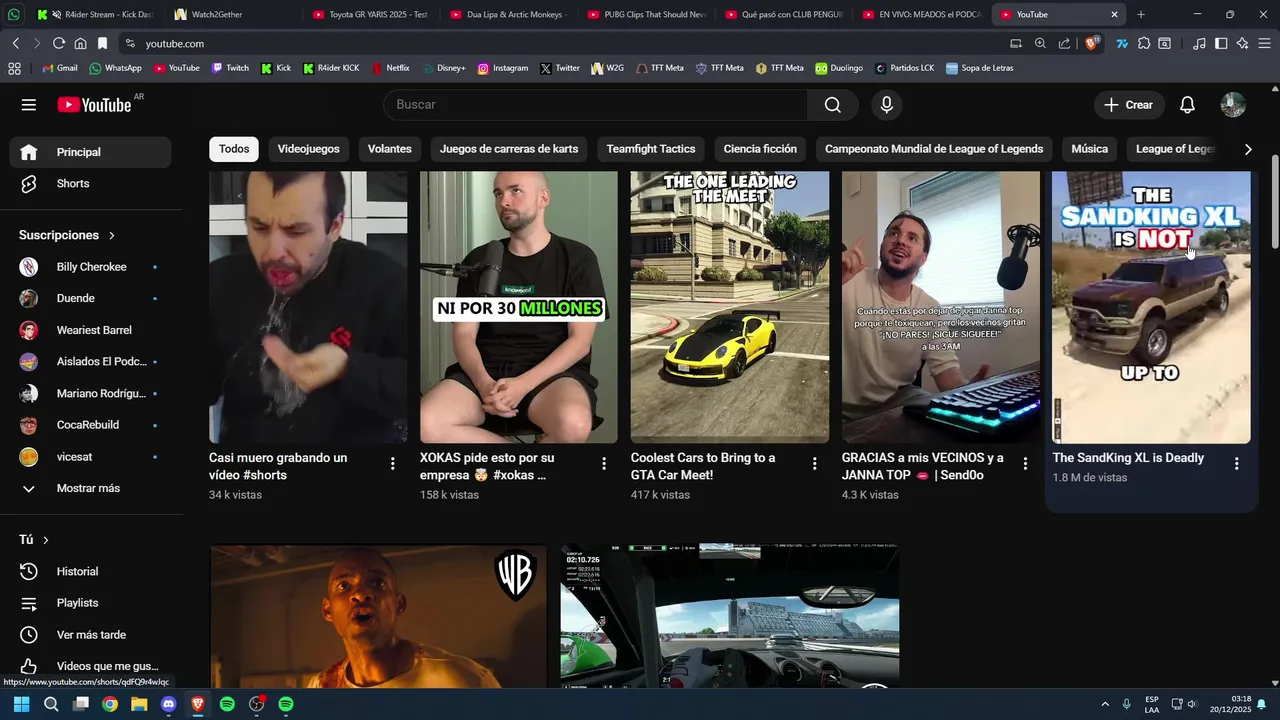Focus the Buscar search field
The height and width of the screenshot is (720, 1280).
(x=596, y=105)
